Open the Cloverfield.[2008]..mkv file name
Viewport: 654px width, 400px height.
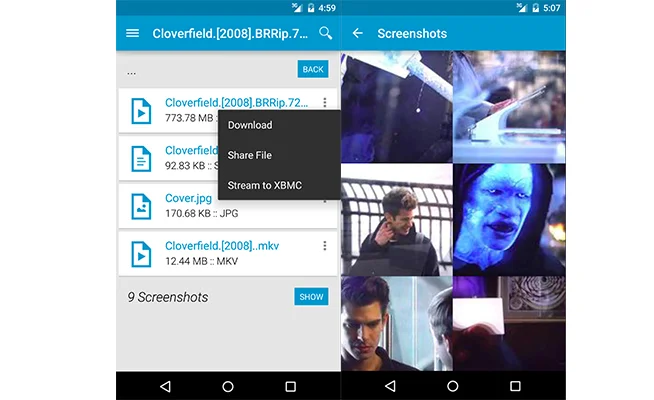pyautogui.click(x=222, y=246)
